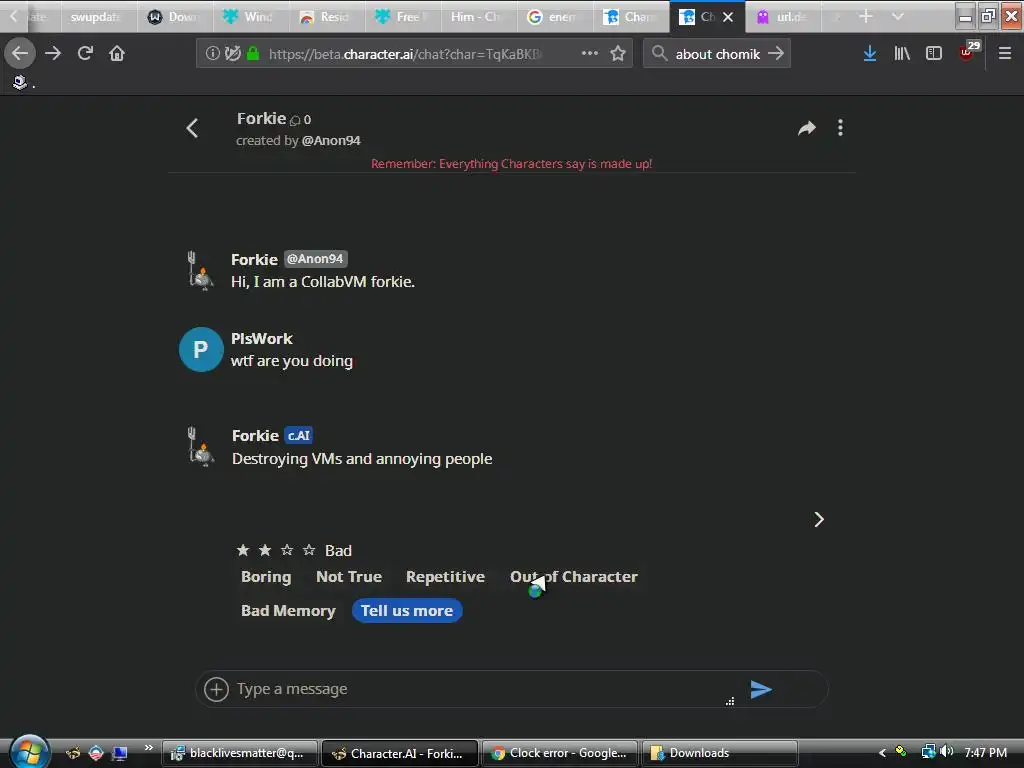
Task: Rate the reply two stars
Action: coord(265,551)
